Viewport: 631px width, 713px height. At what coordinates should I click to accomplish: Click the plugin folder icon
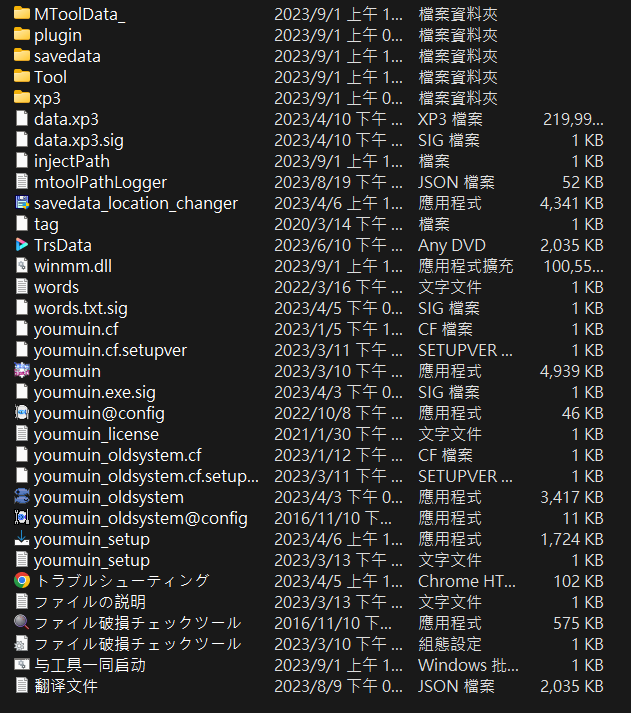22,34
